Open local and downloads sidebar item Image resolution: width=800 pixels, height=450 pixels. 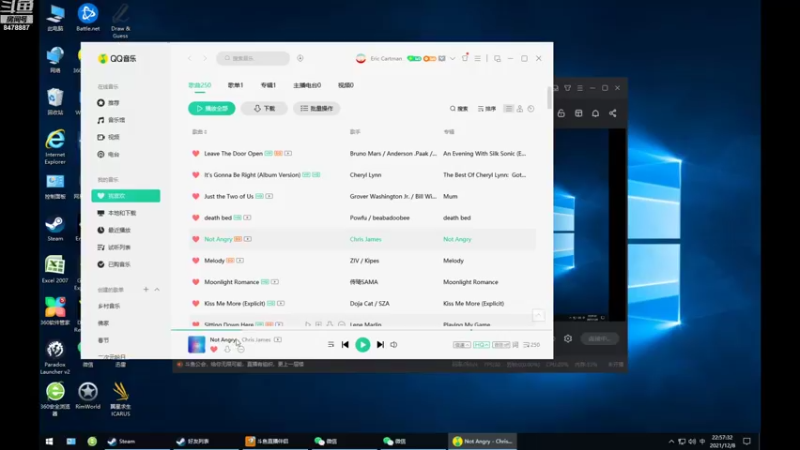pos(126,213)
